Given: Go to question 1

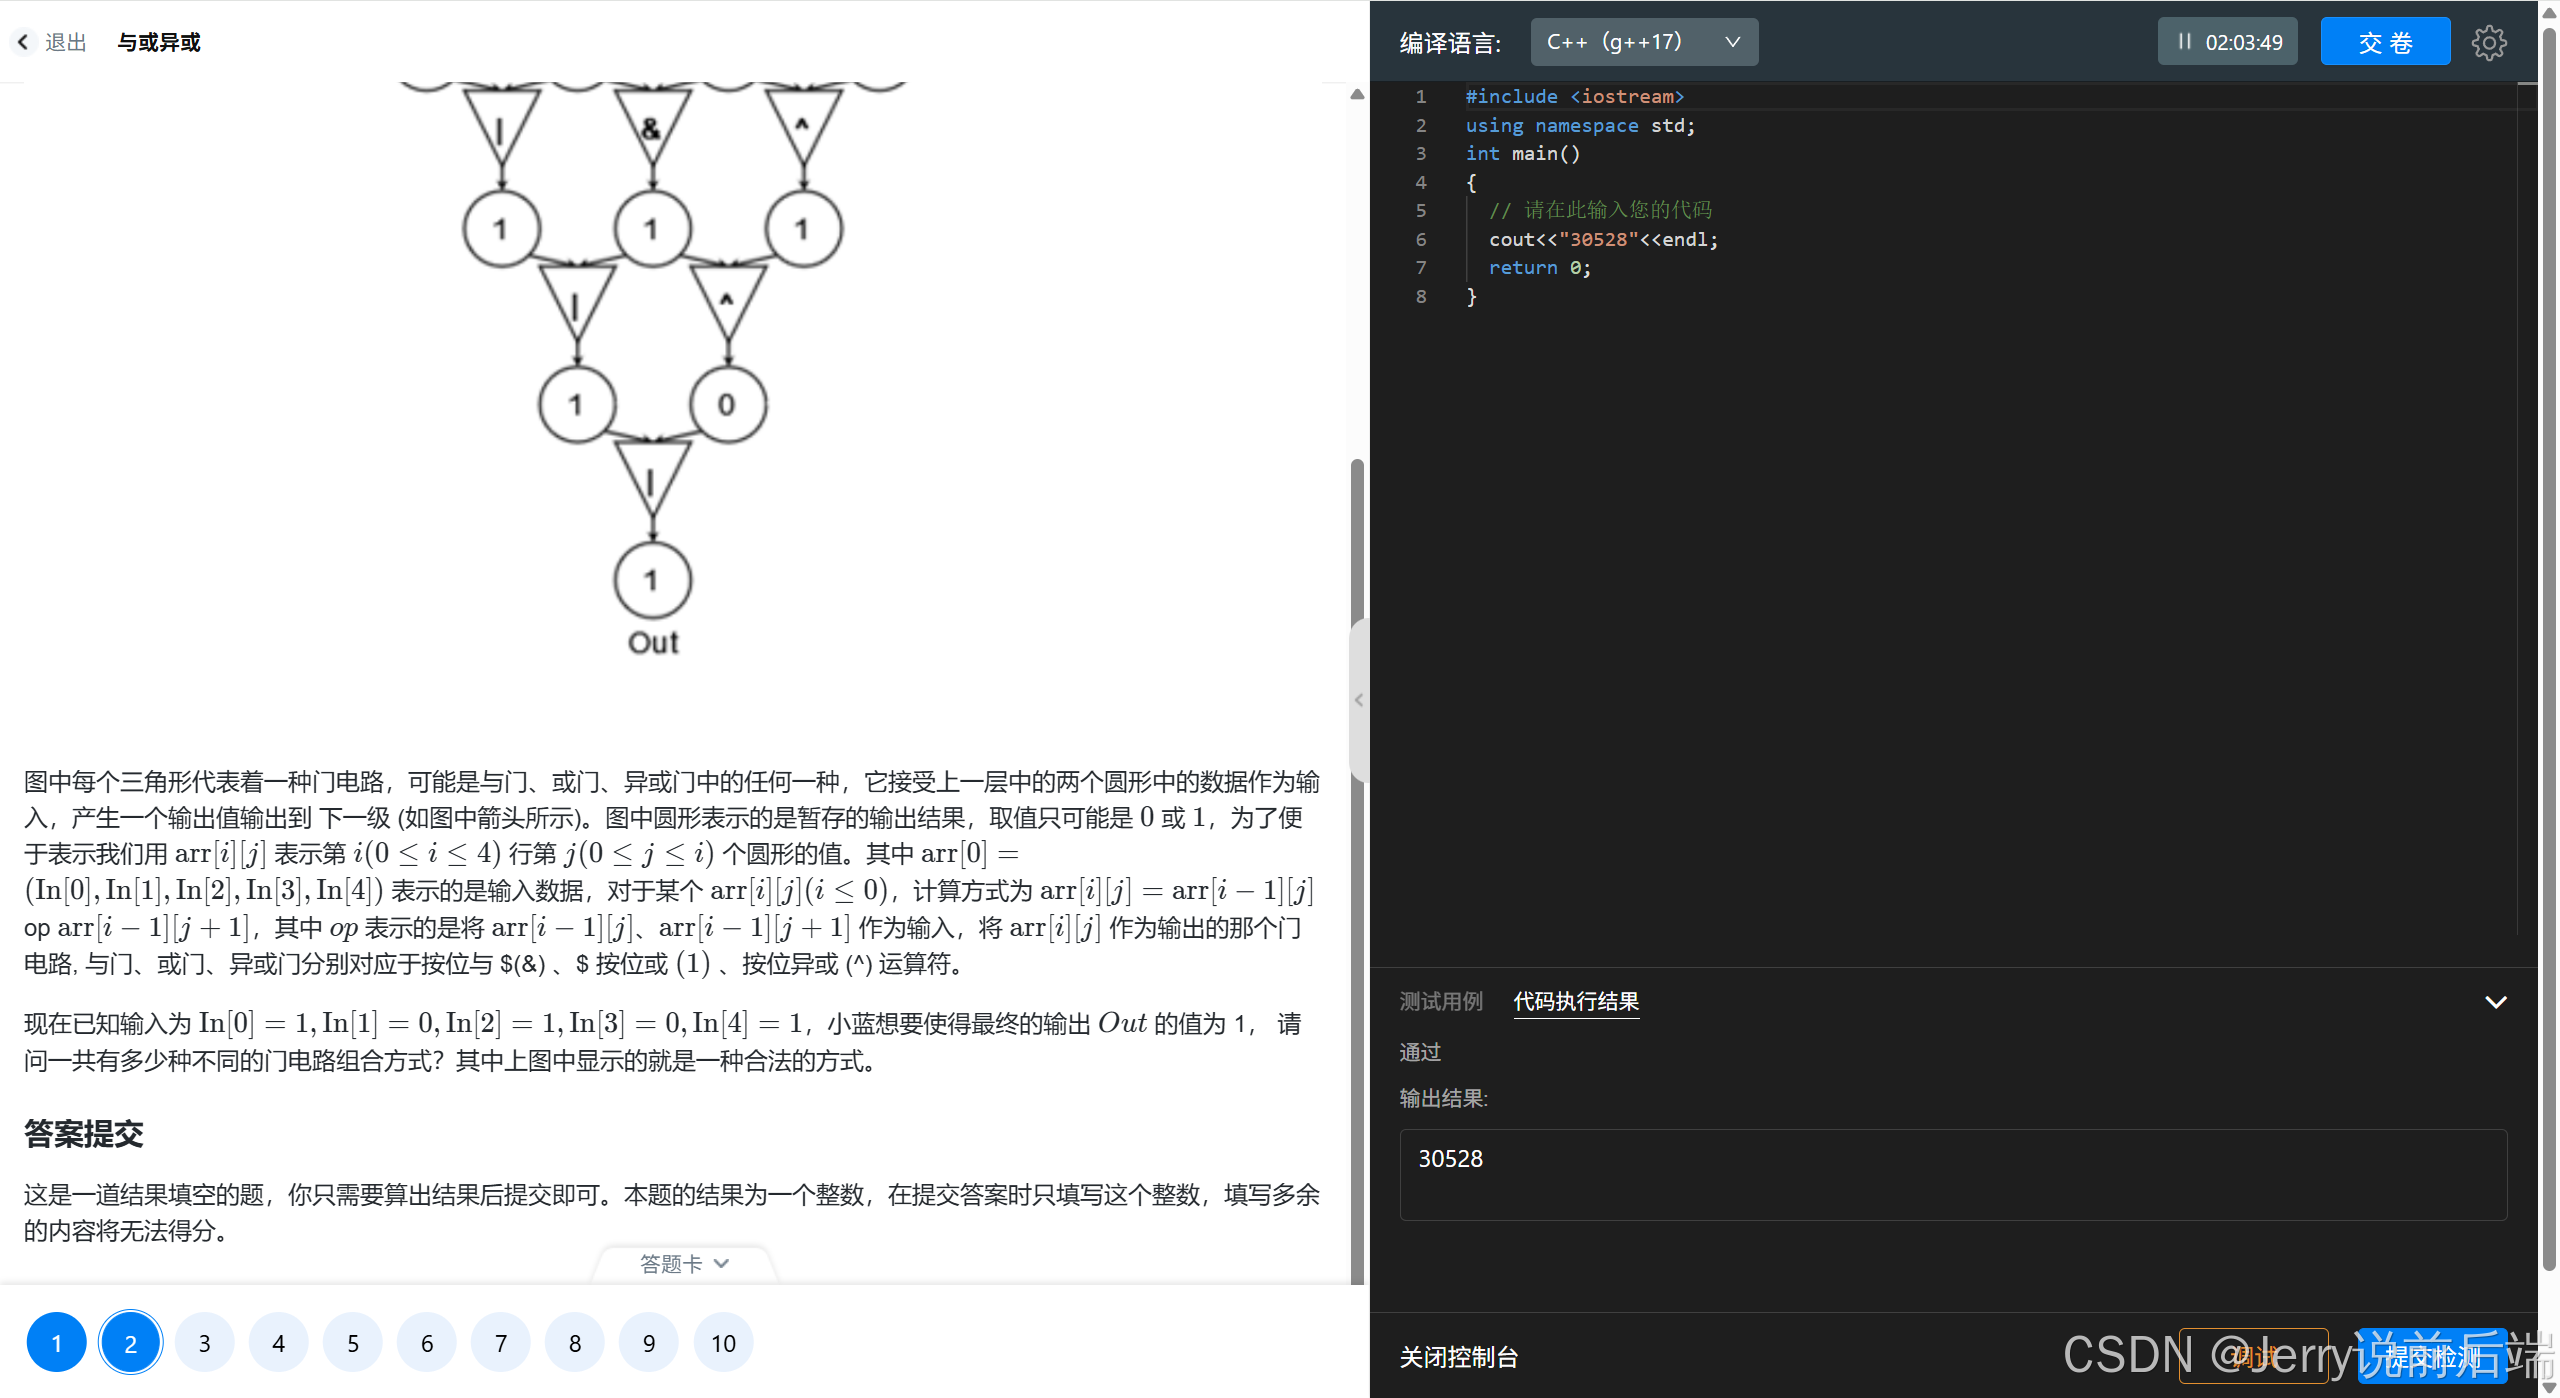Looking at the screenshot, I should [56, 1343].
